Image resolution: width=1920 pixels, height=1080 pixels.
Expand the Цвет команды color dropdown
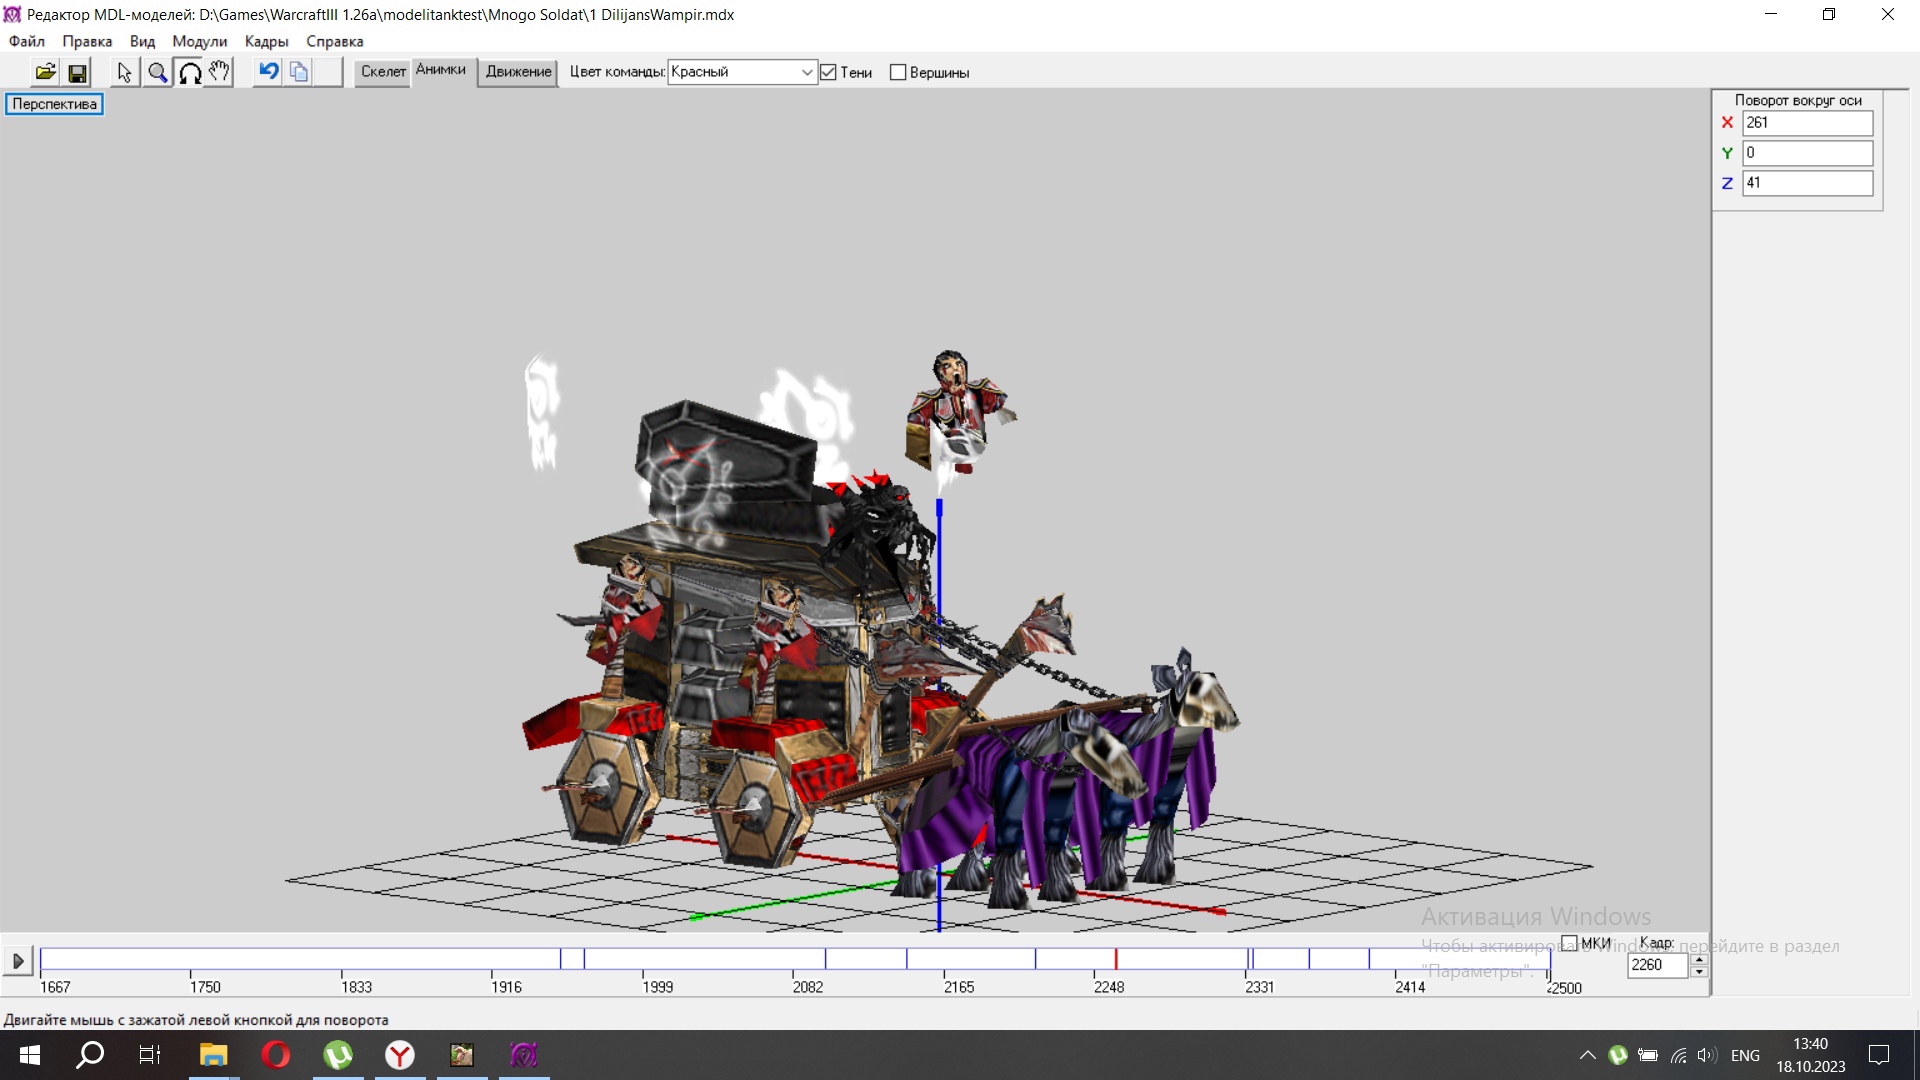806,72
